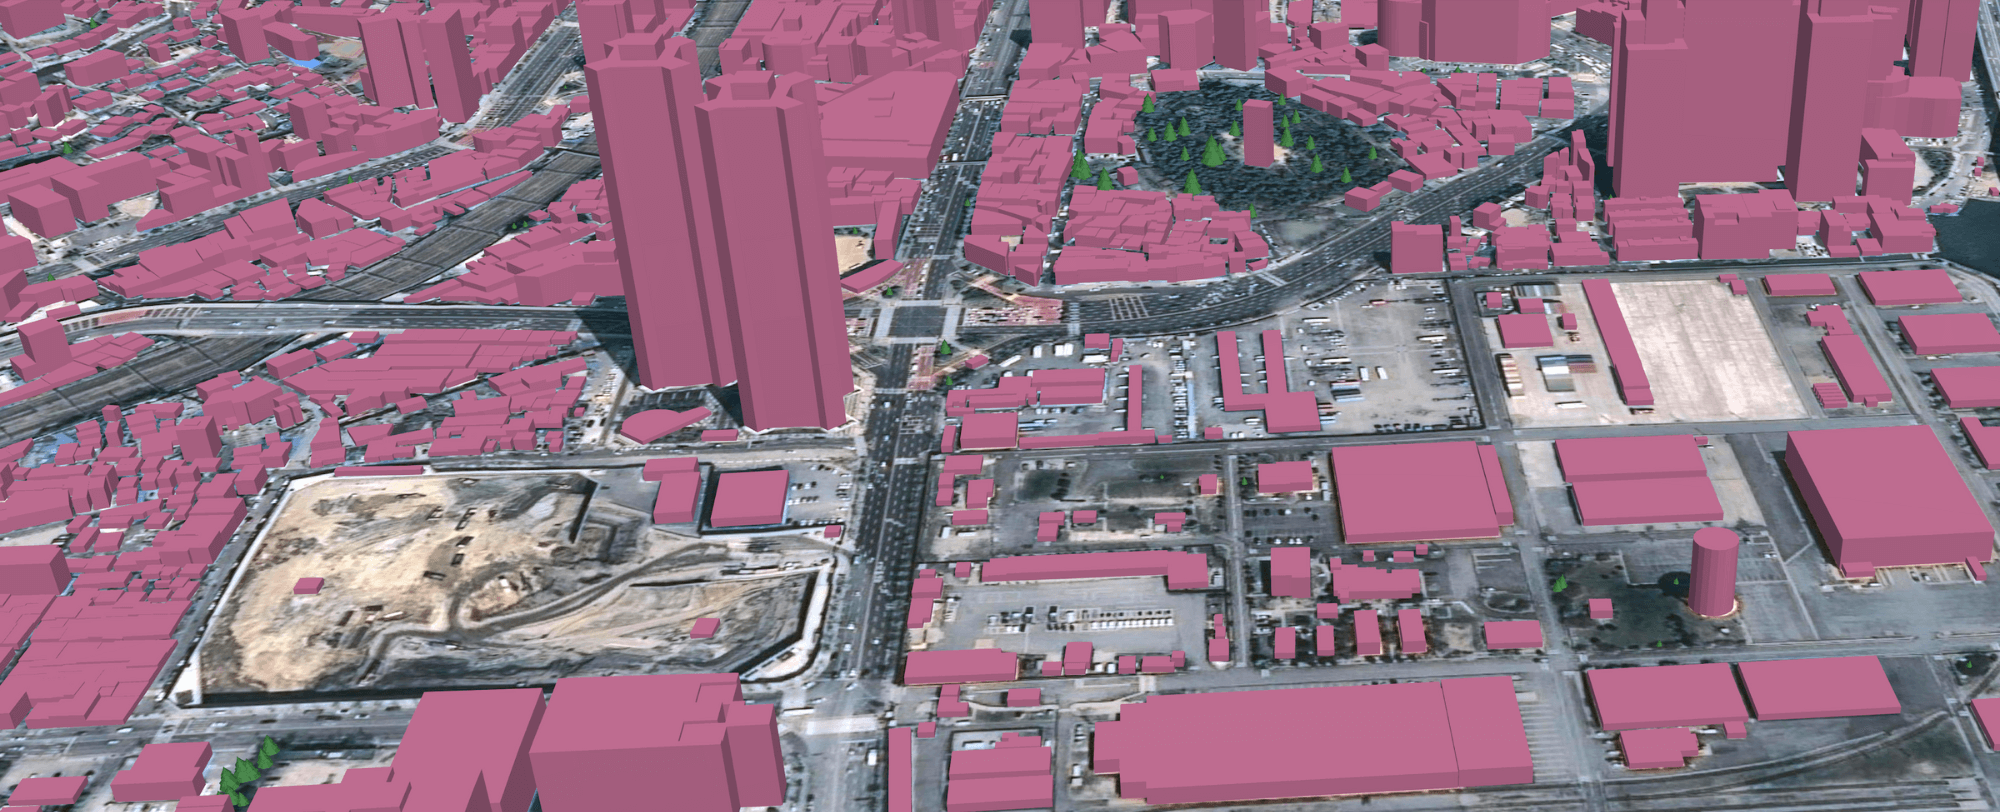The image size is (2000, 812).
Task: Select the right tower of the twin skyscrapers
Action: [775, 250]
